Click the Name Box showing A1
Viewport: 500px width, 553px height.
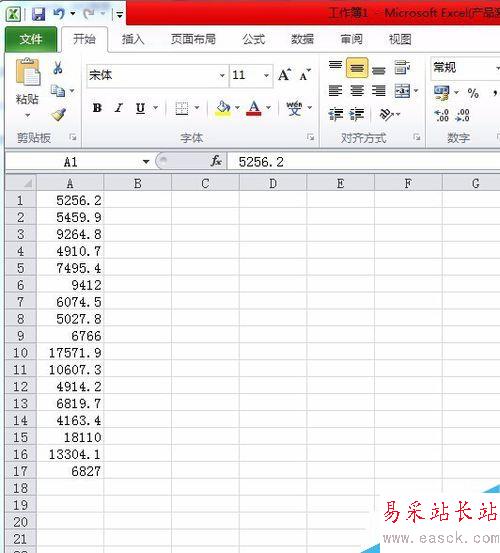point(73,162)
